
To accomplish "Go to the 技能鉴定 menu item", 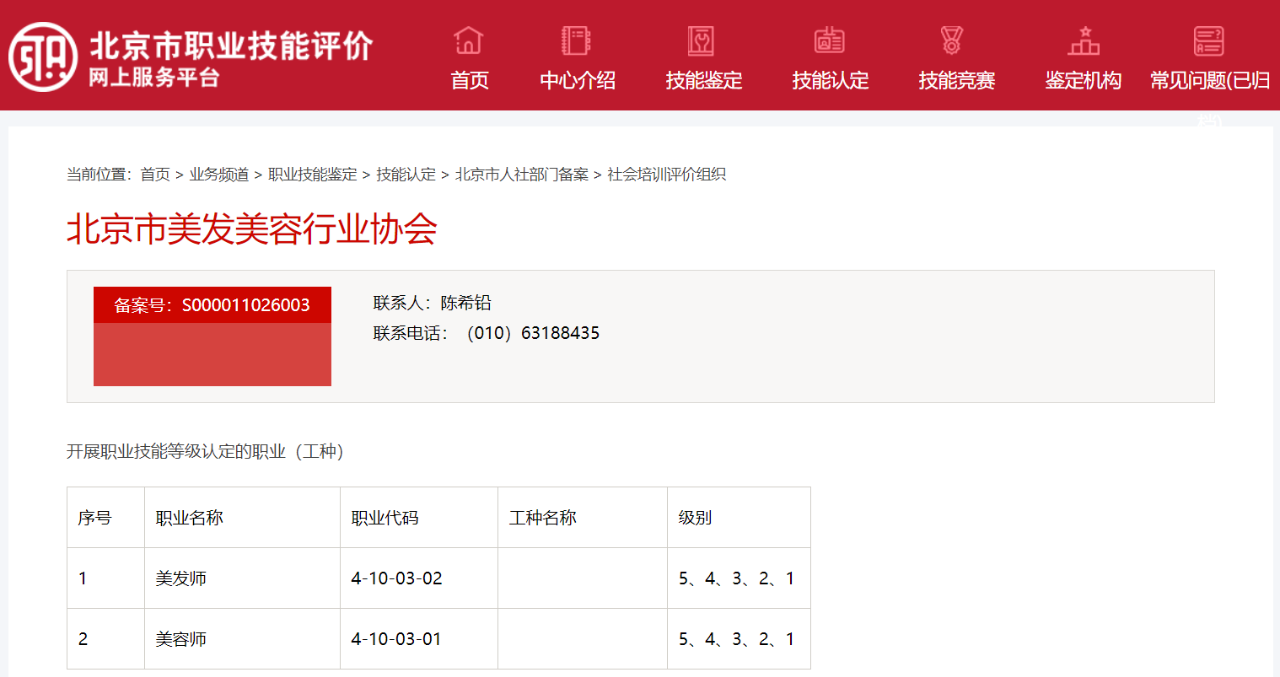I will click(x=704, y=81).
